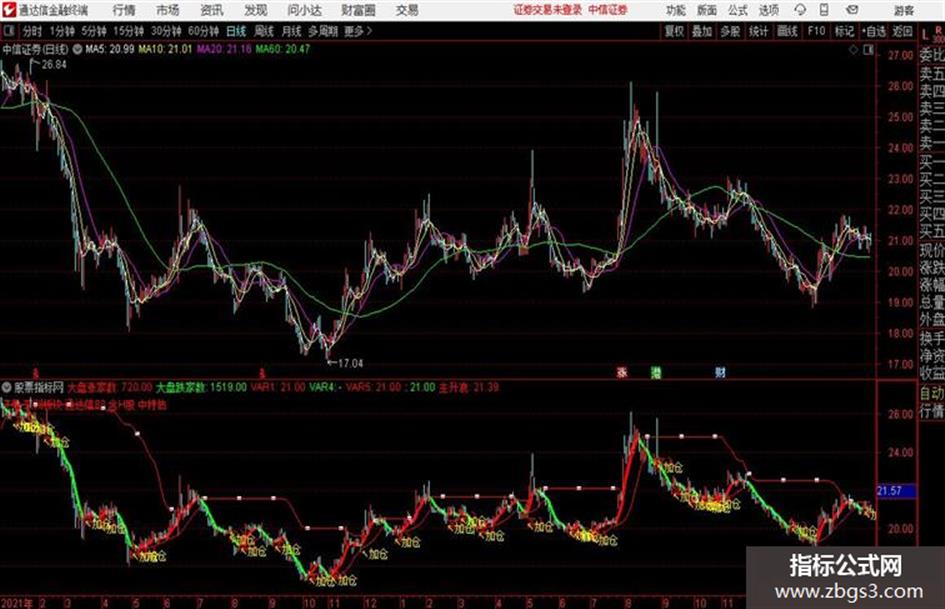Click the envelope message icon
Screen dimensions: 945x609
click(852, 10)
